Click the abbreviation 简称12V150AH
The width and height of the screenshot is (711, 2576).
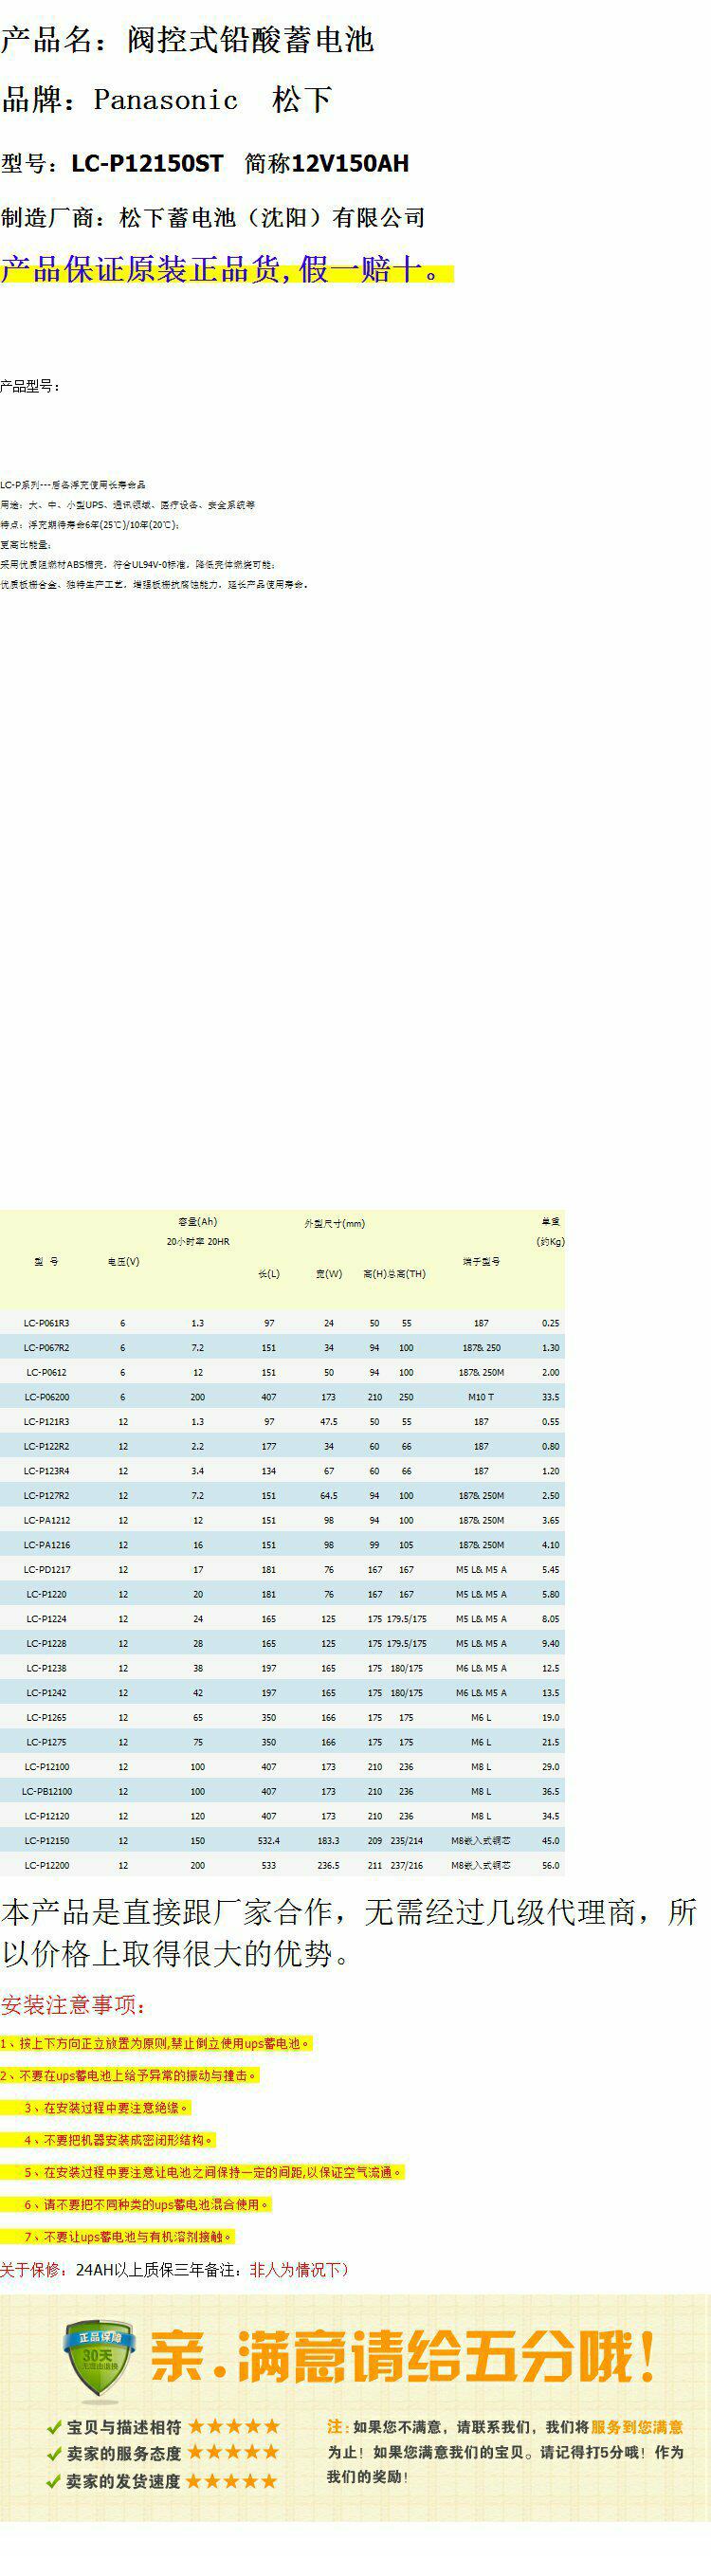pyautogui.click(x=327, y=163)
